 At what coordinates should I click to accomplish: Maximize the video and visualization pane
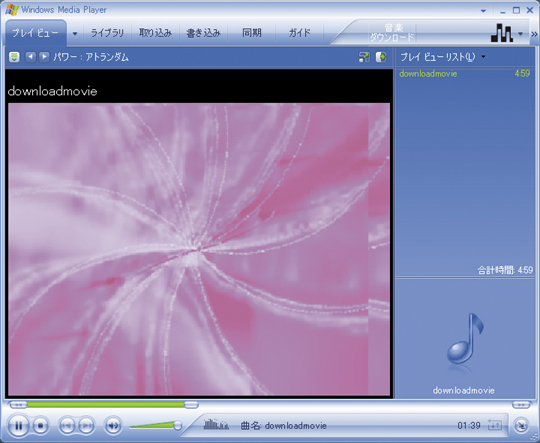pyautogui.click(x=381, y=57)
